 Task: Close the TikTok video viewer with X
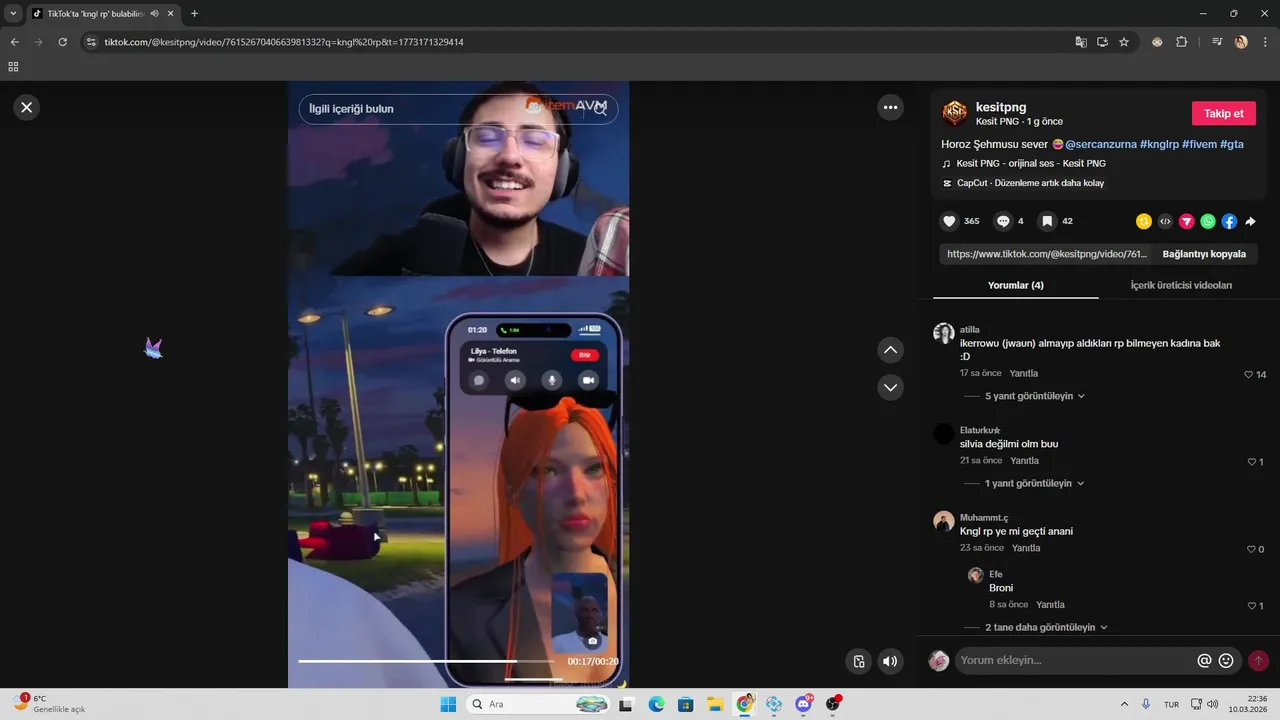(27, 107)
